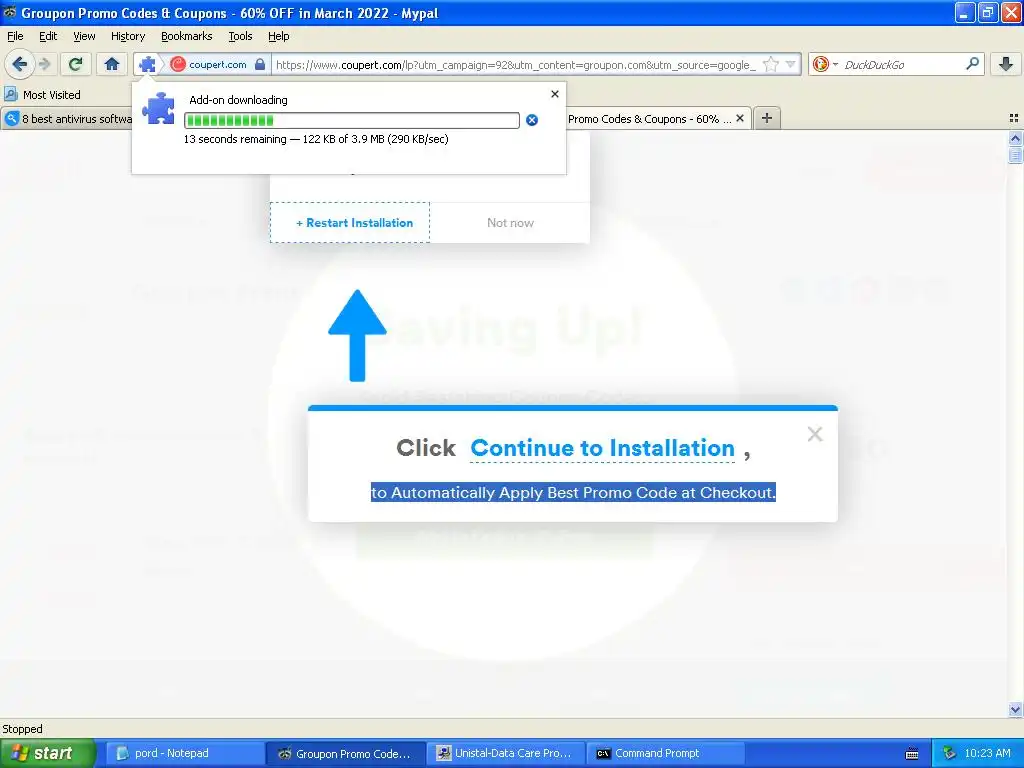Close the Continue to Installation dialog
This screenshot has height=768, width=1024.
[x=814, y=434]
